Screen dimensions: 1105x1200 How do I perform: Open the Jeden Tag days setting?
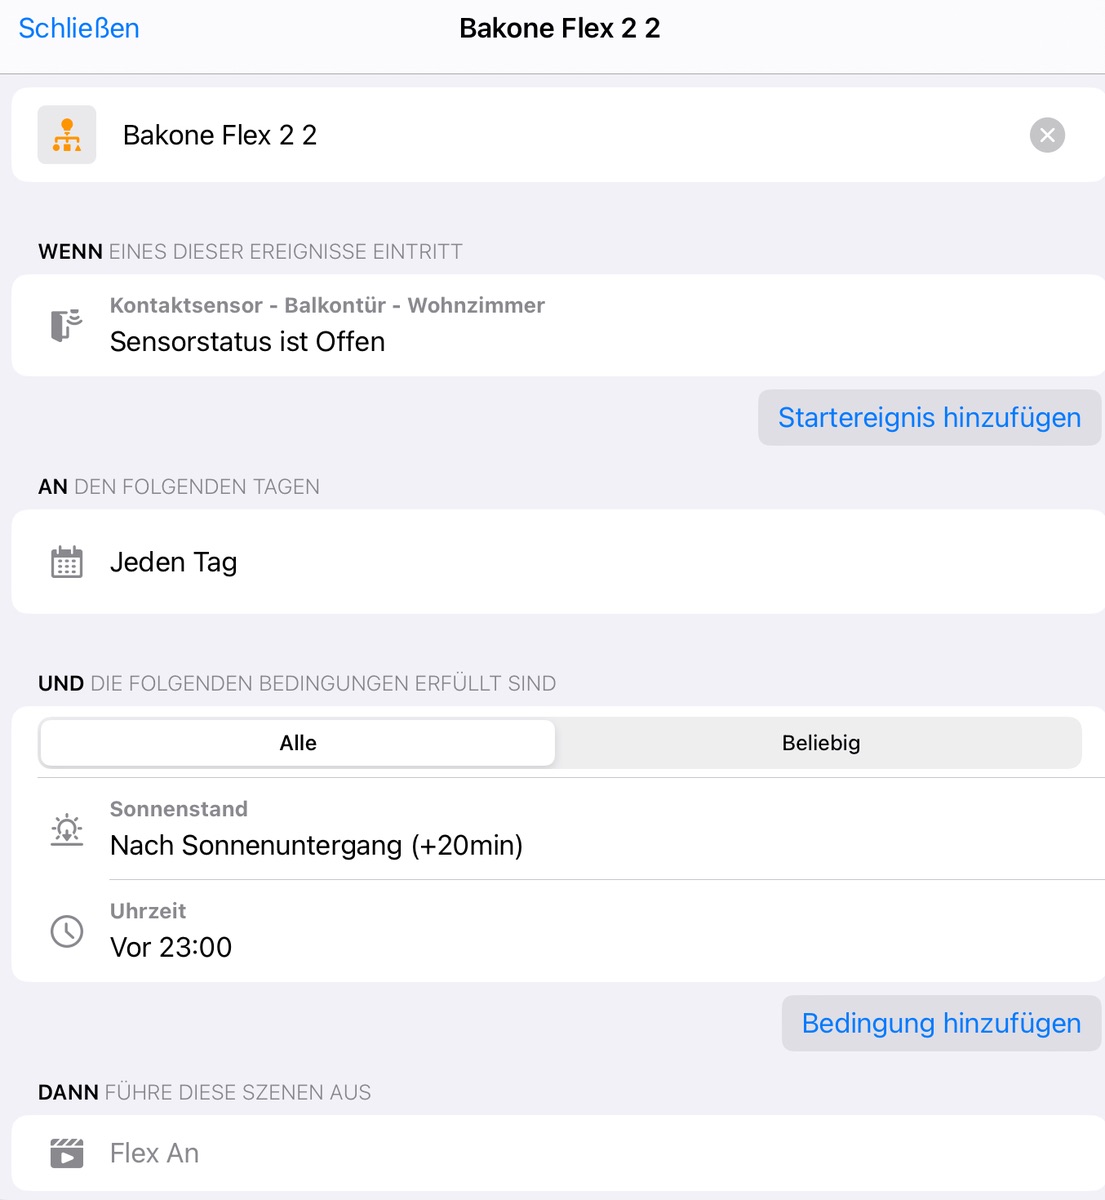pos(558,562)
